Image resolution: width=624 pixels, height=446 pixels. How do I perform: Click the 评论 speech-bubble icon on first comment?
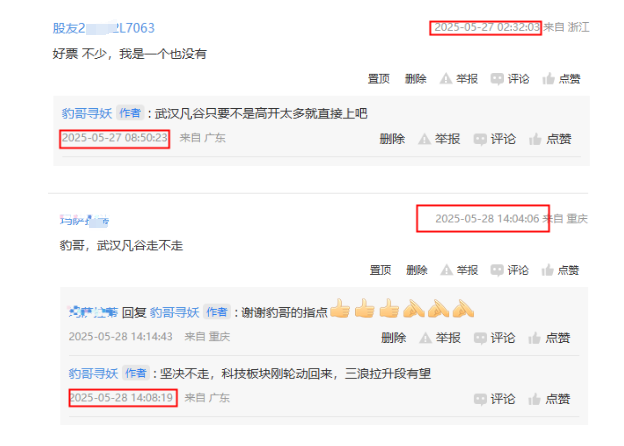pyautogui.click(x=497, y=79)
